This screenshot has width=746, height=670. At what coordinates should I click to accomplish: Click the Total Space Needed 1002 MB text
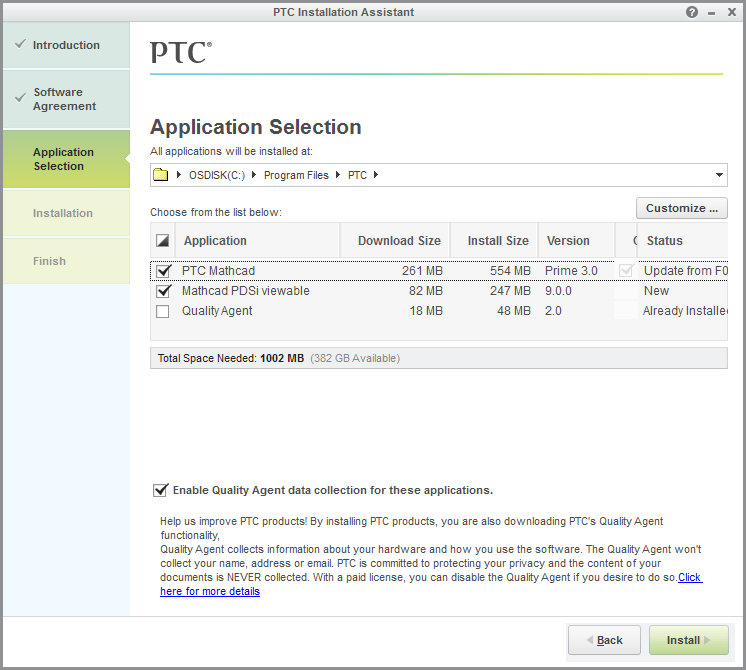[231, 358]
